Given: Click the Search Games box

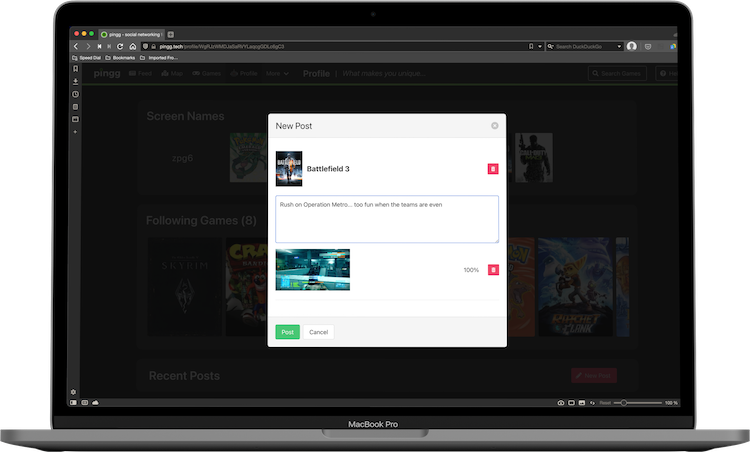Looking at the screenshot, I should 617,73.
